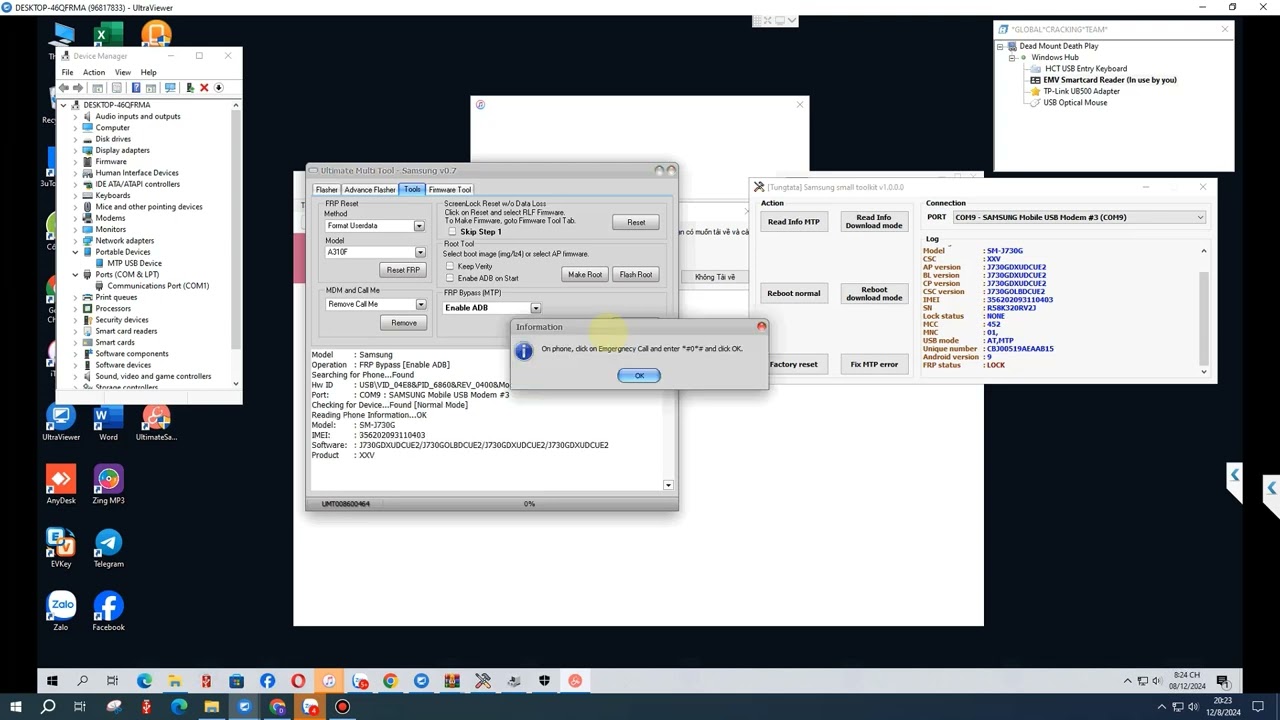Click OK in the Information dialog
The image size is (1280, 720).
click(x=639, y=375)
